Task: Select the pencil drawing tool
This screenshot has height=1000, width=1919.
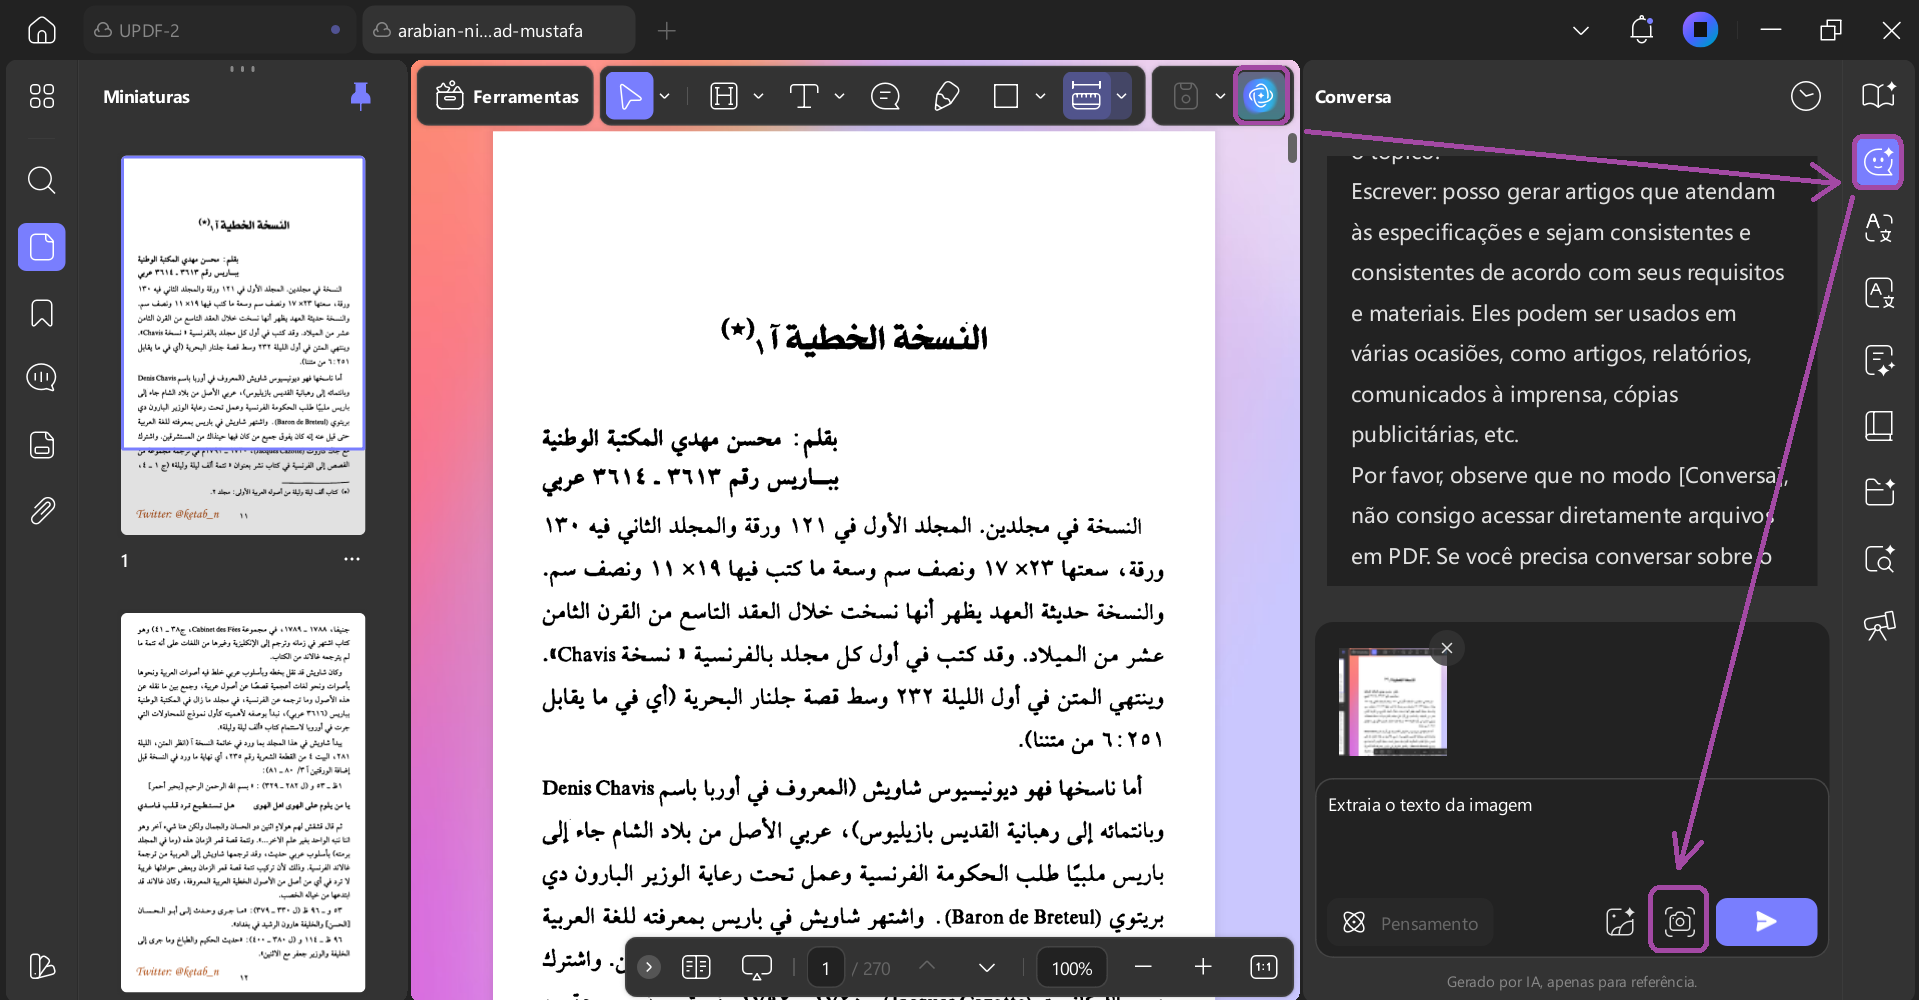Action: click(x=946, y=96)
